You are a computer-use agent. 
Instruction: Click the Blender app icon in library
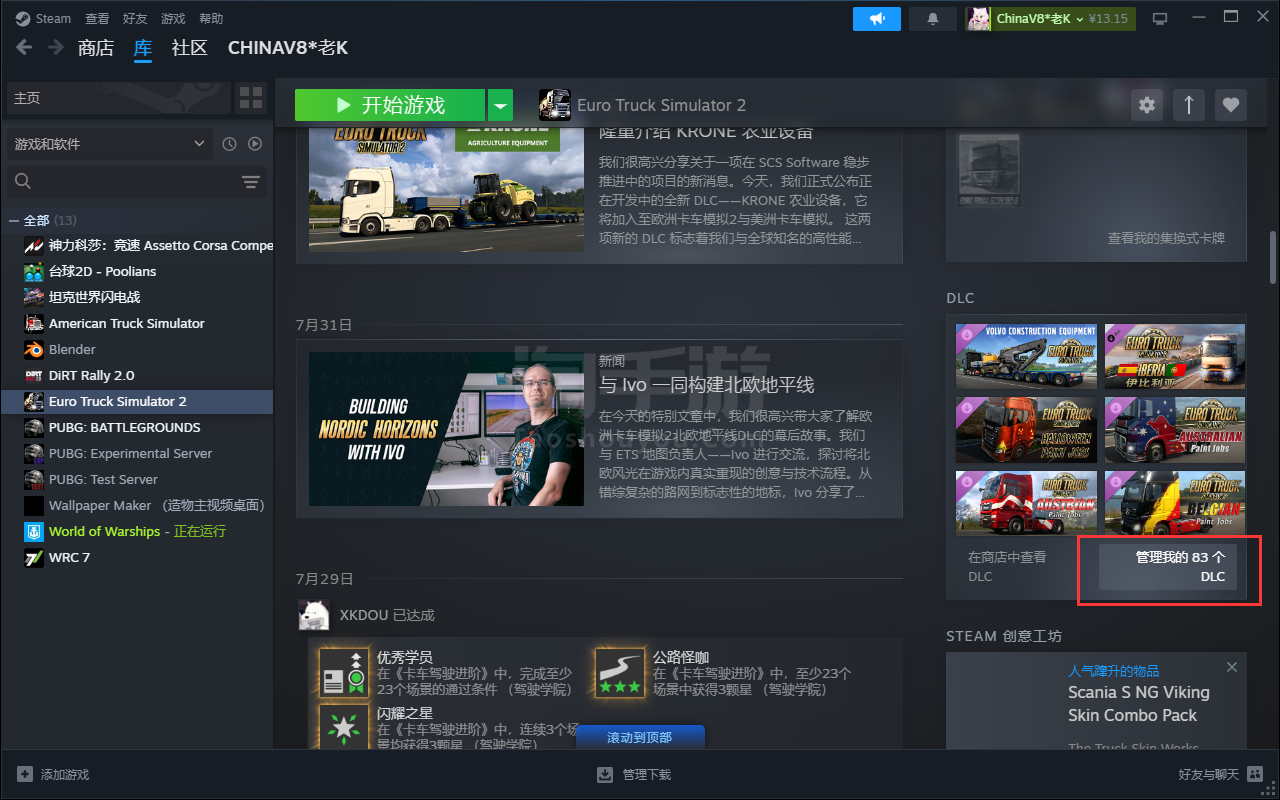[34, 349]
